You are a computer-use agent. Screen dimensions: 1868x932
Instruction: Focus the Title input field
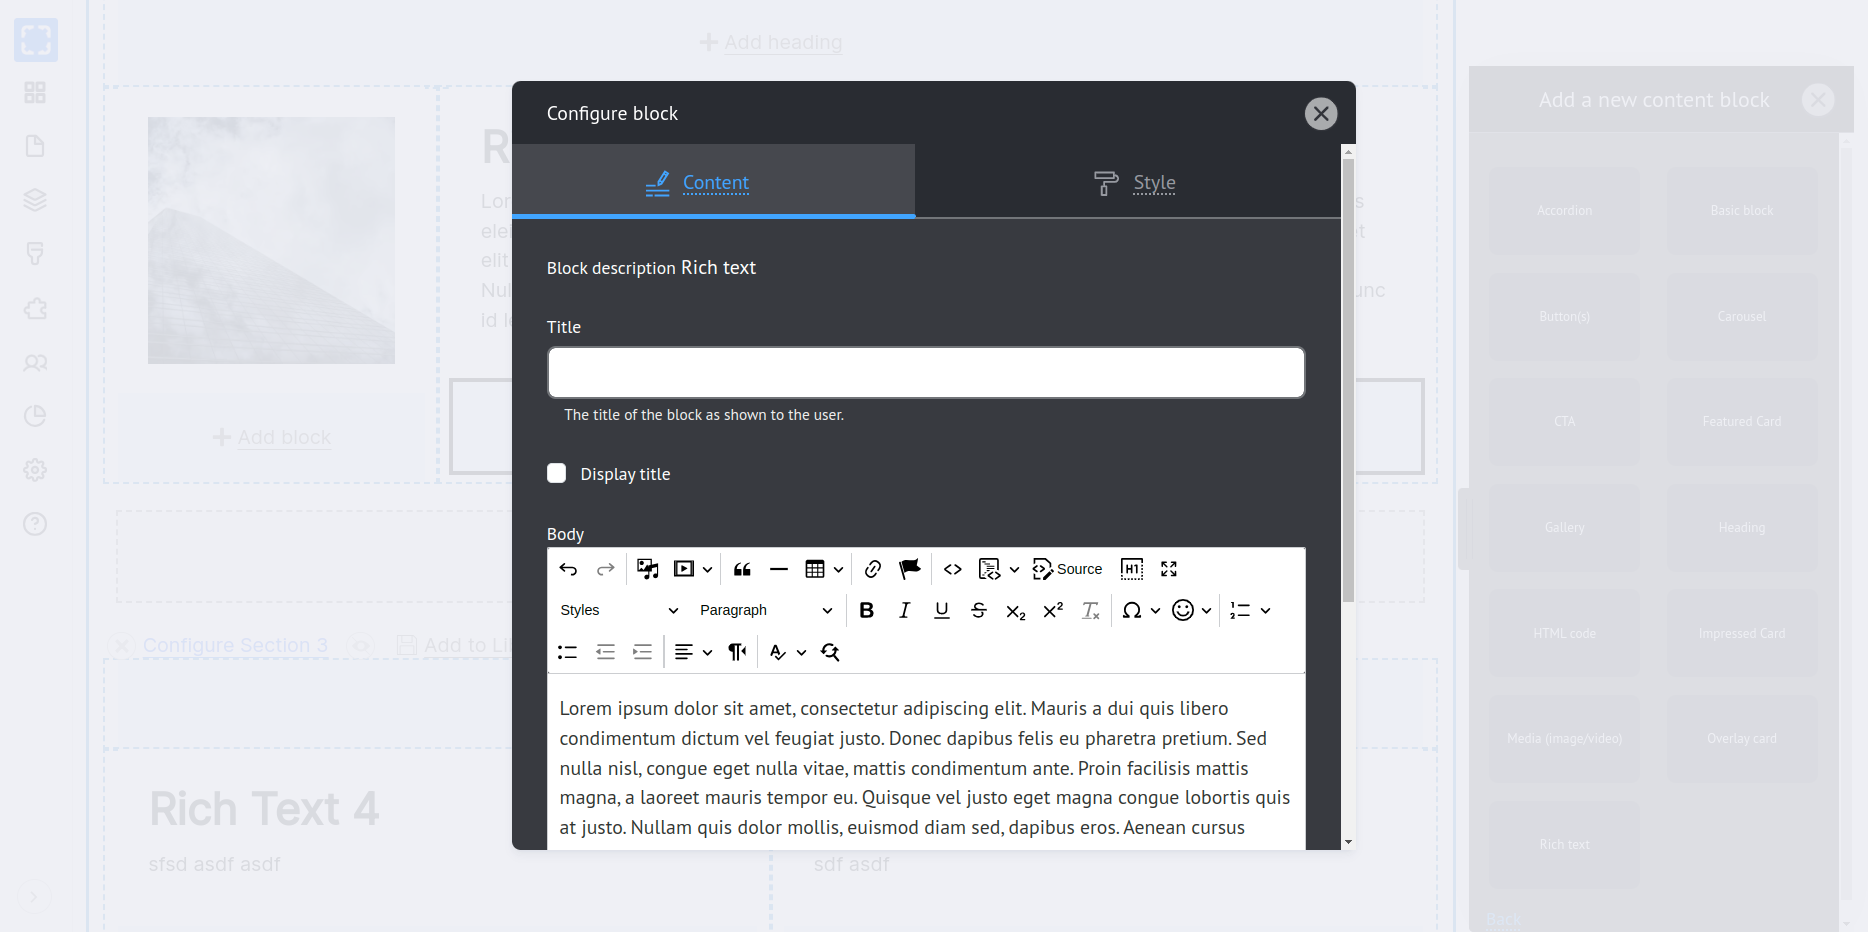(926, 373)
